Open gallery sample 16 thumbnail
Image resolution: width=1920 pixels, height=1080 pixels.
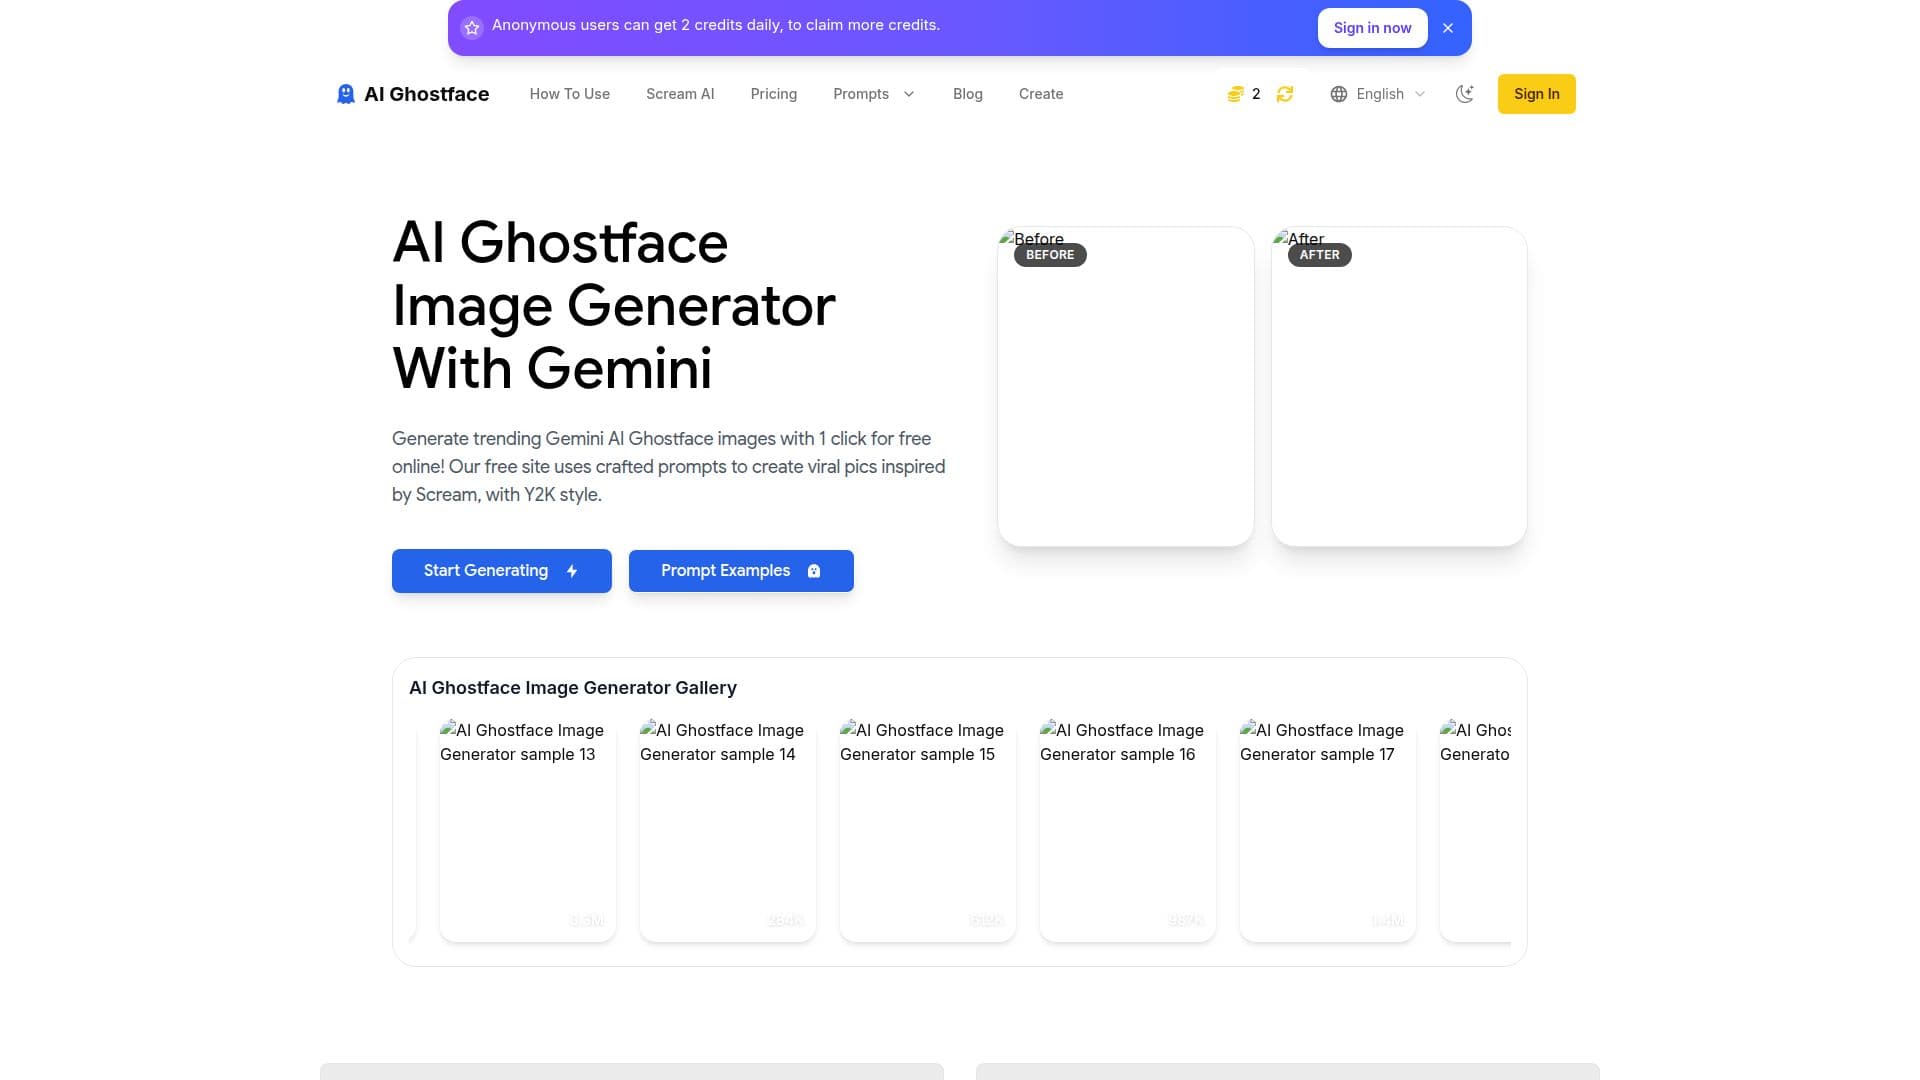pos(1128,830)
